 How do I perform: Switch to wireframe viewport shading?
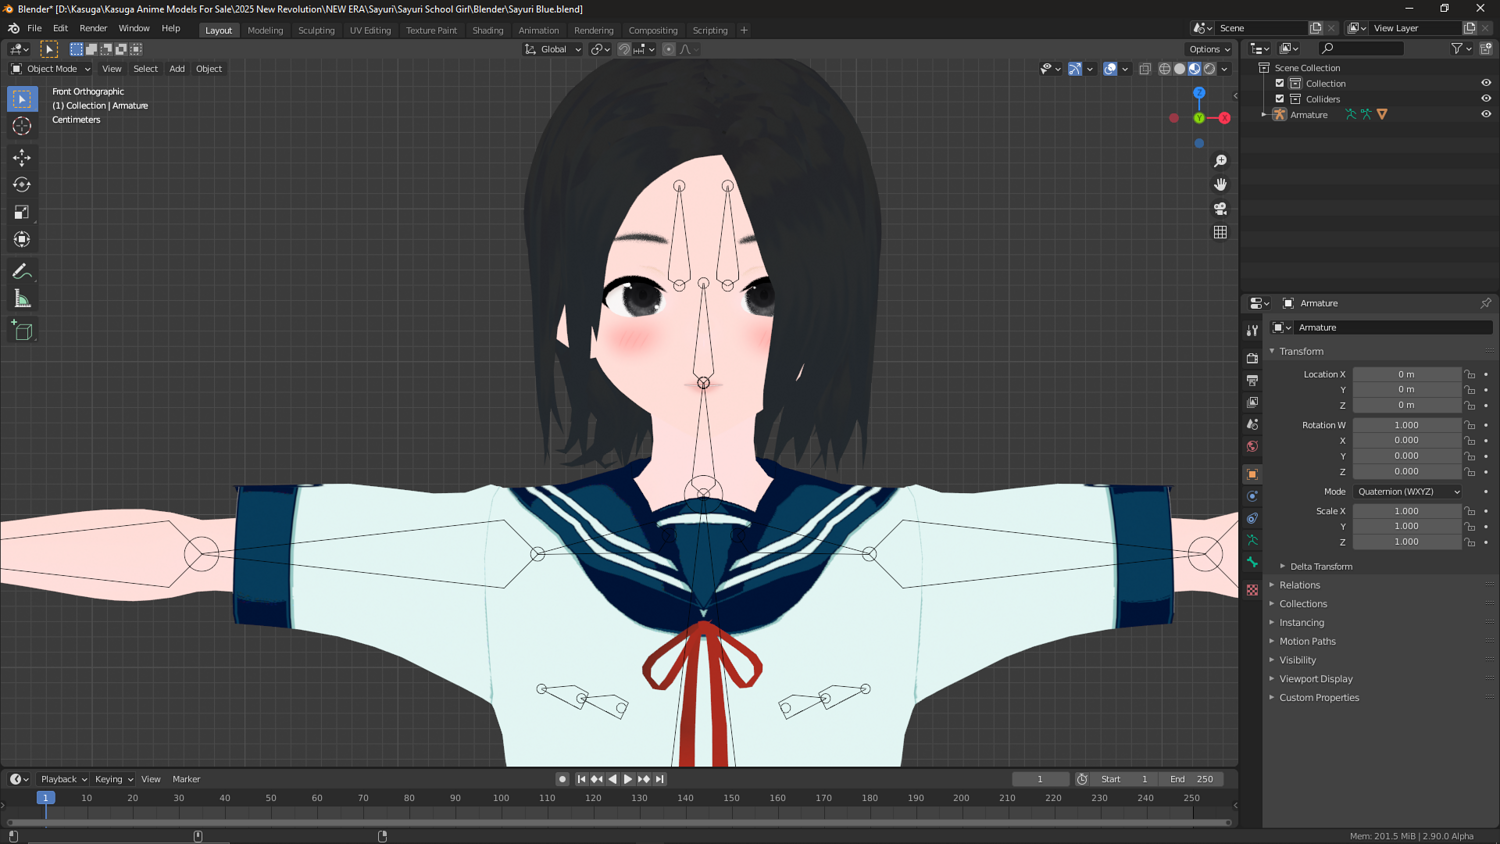(x=1165, y=69)
